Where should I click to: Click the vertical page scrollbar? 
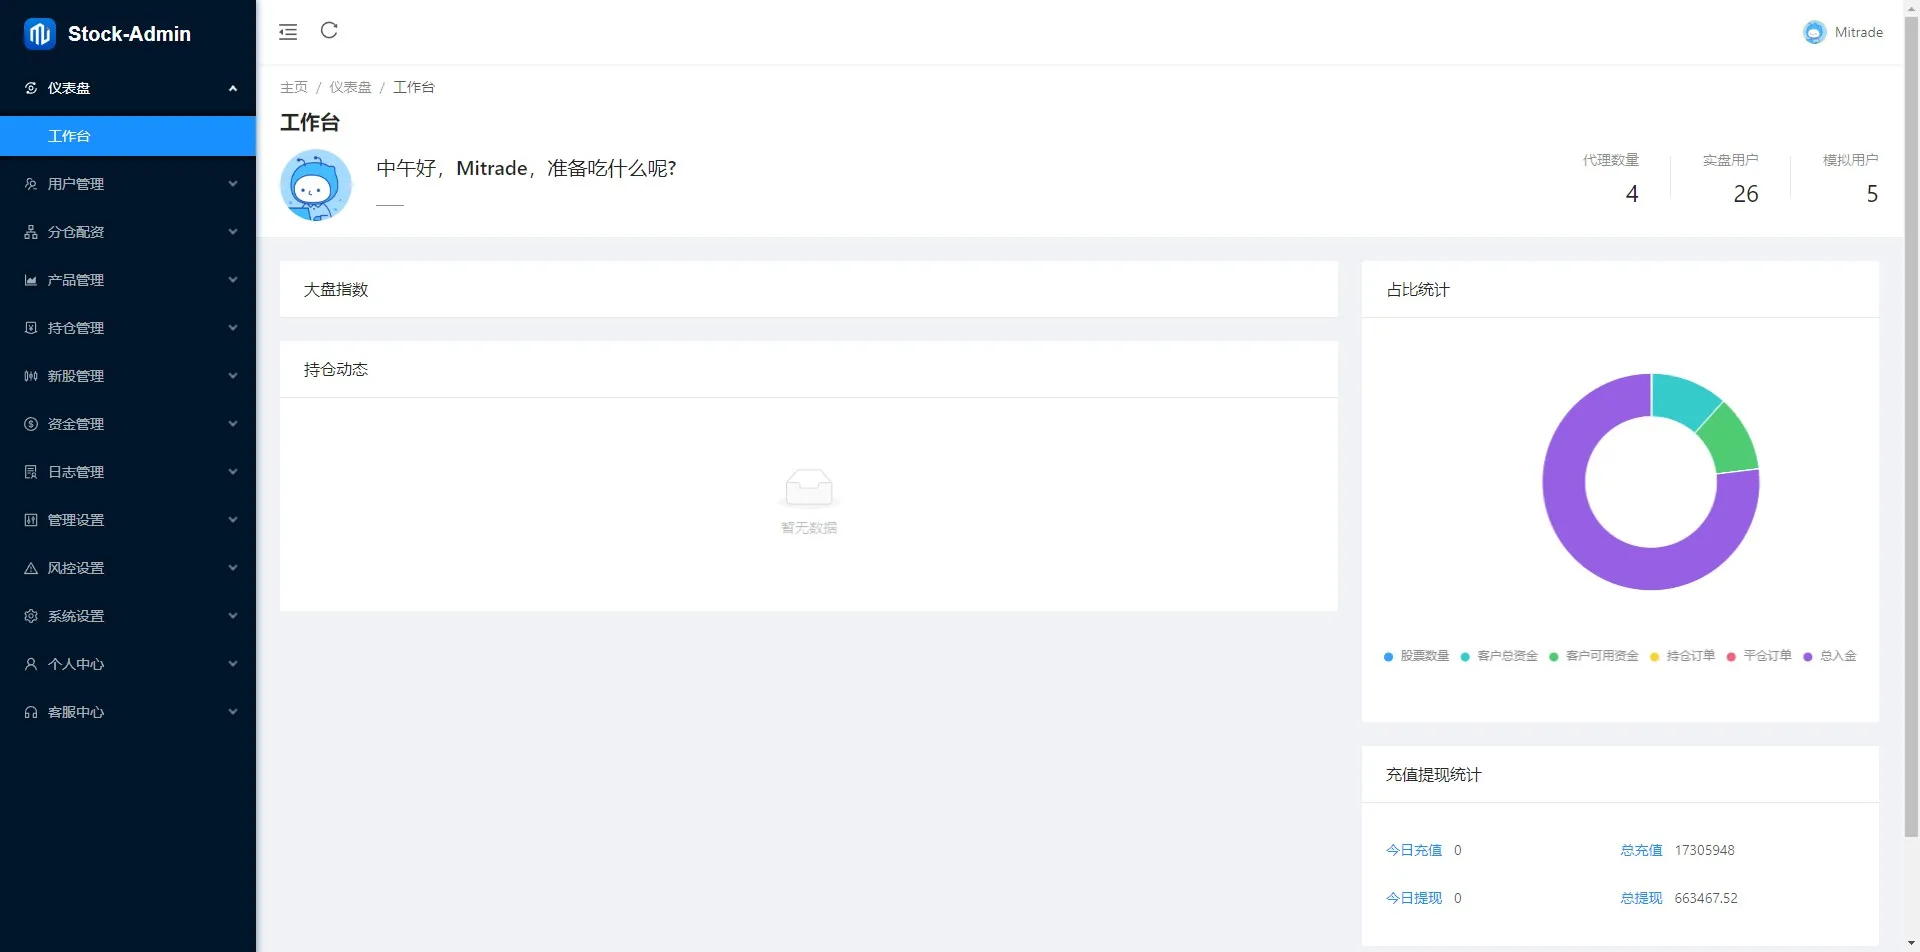[x=1911, y=400]
